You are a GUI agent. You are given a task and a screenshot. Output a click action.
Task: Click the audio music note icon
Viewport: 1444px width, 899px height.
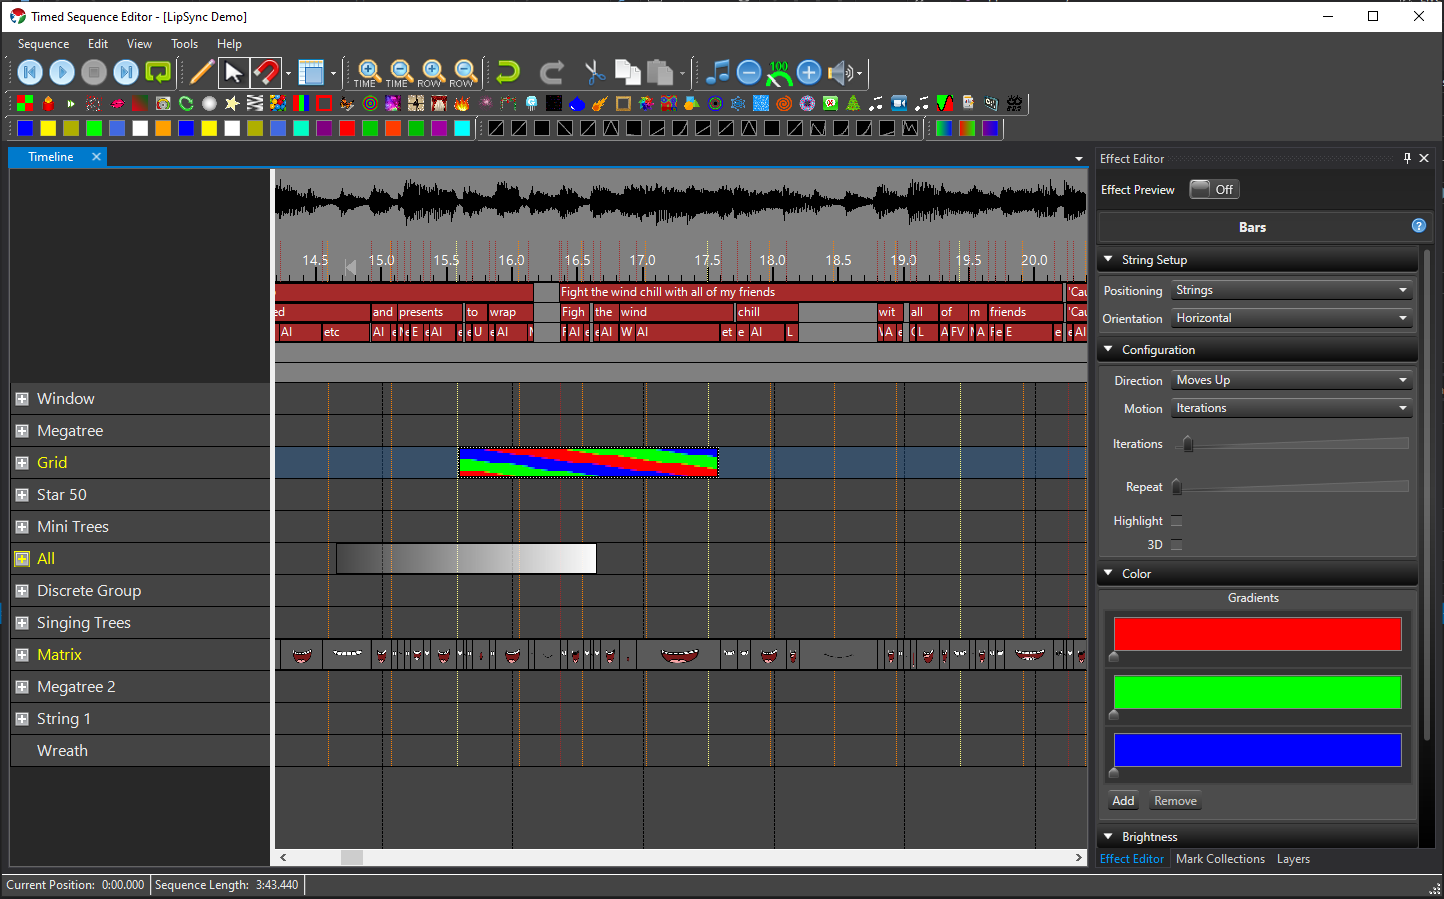pyautogui.click(x=717, y=72)
